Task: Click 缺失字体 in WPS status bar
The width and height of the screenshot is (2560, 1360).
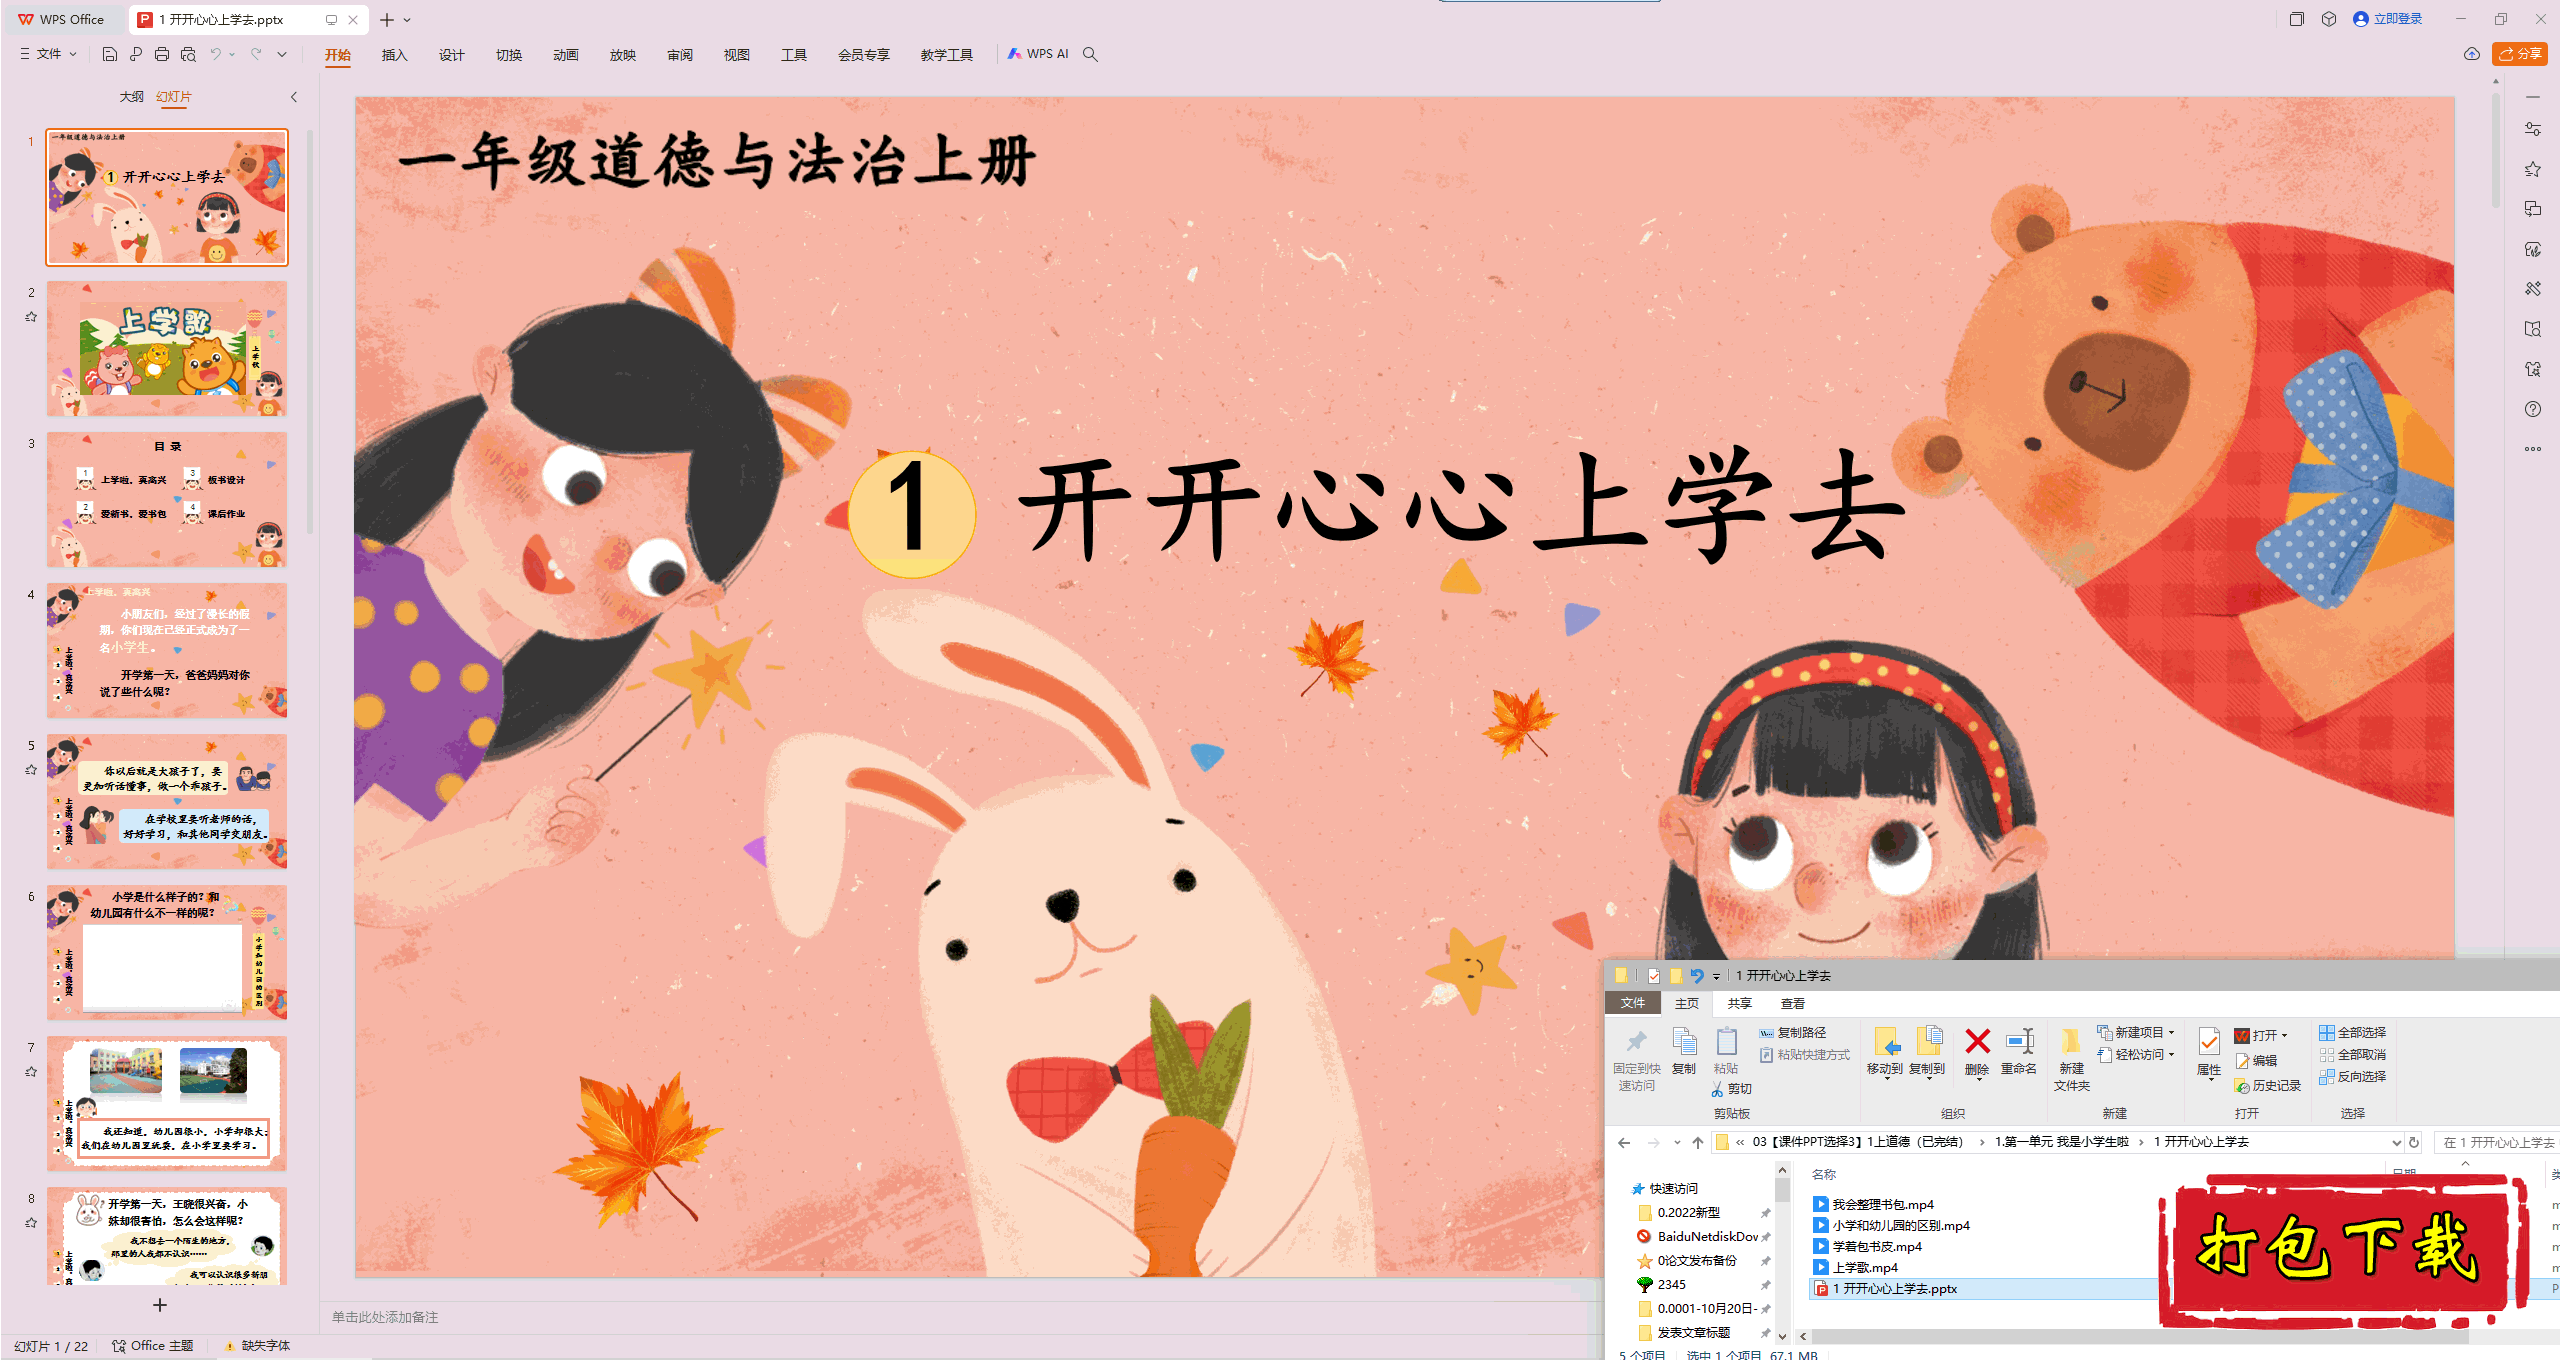Action: coord(257,1346)
